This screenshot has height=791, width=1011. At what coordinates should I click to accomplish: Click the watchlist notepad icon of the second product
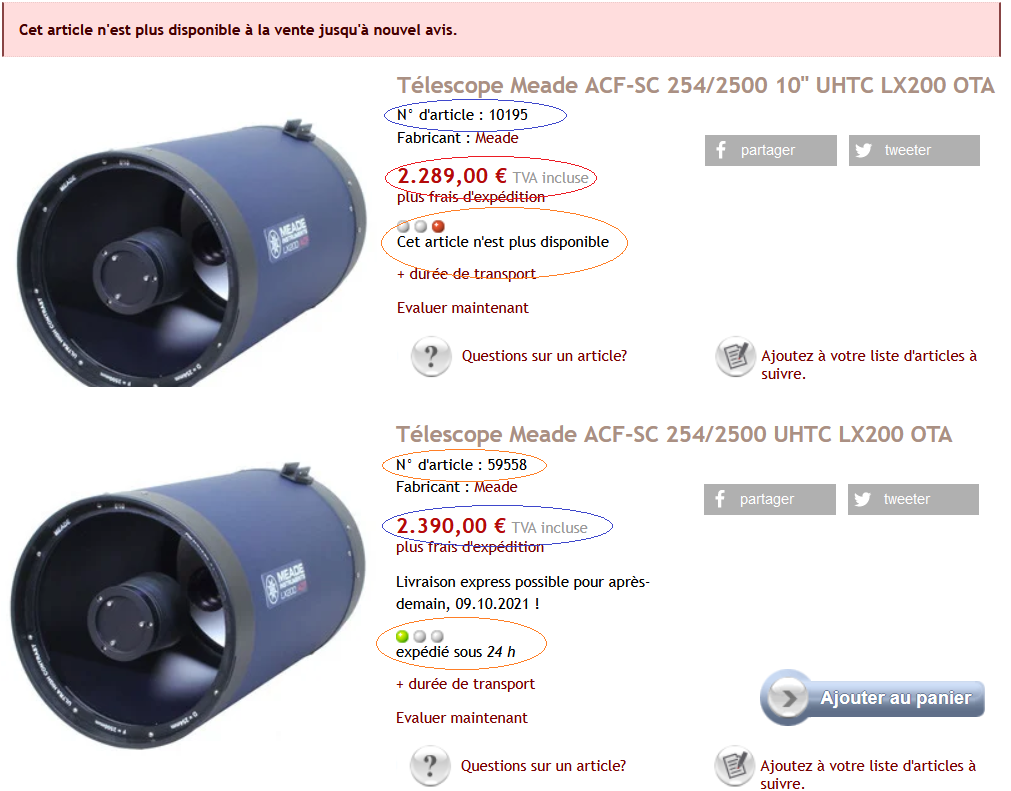(x=734, y=766)
